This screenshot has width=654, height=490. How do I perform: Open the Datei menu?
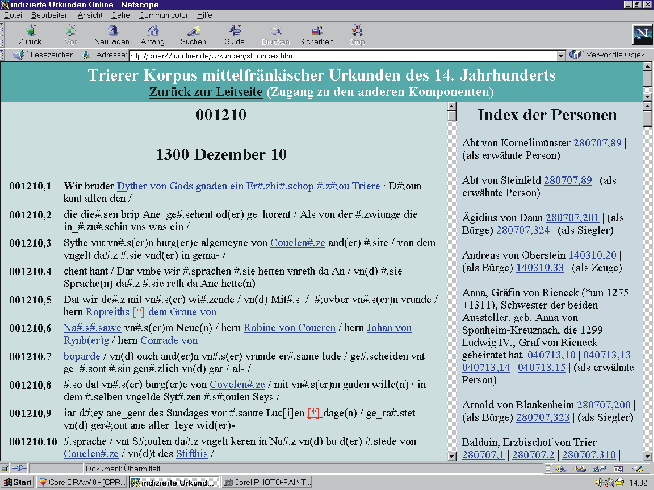click(x=13, y=15)
